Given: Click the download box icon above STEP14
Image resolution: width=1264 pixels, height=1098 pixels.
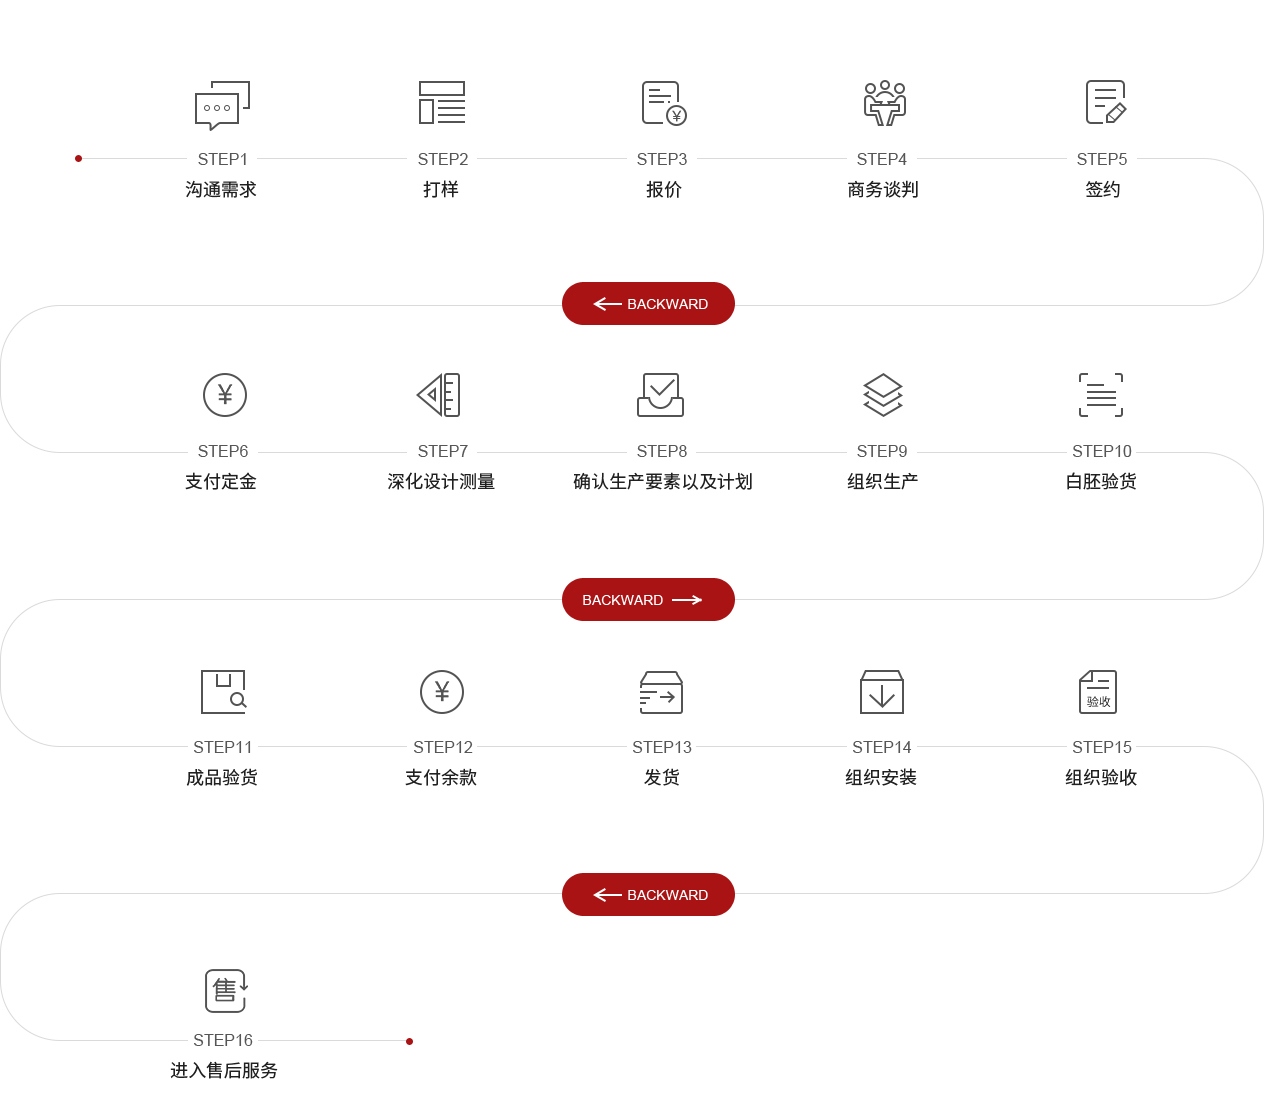Looking at the screenshot, I should (x=882, y=692).
